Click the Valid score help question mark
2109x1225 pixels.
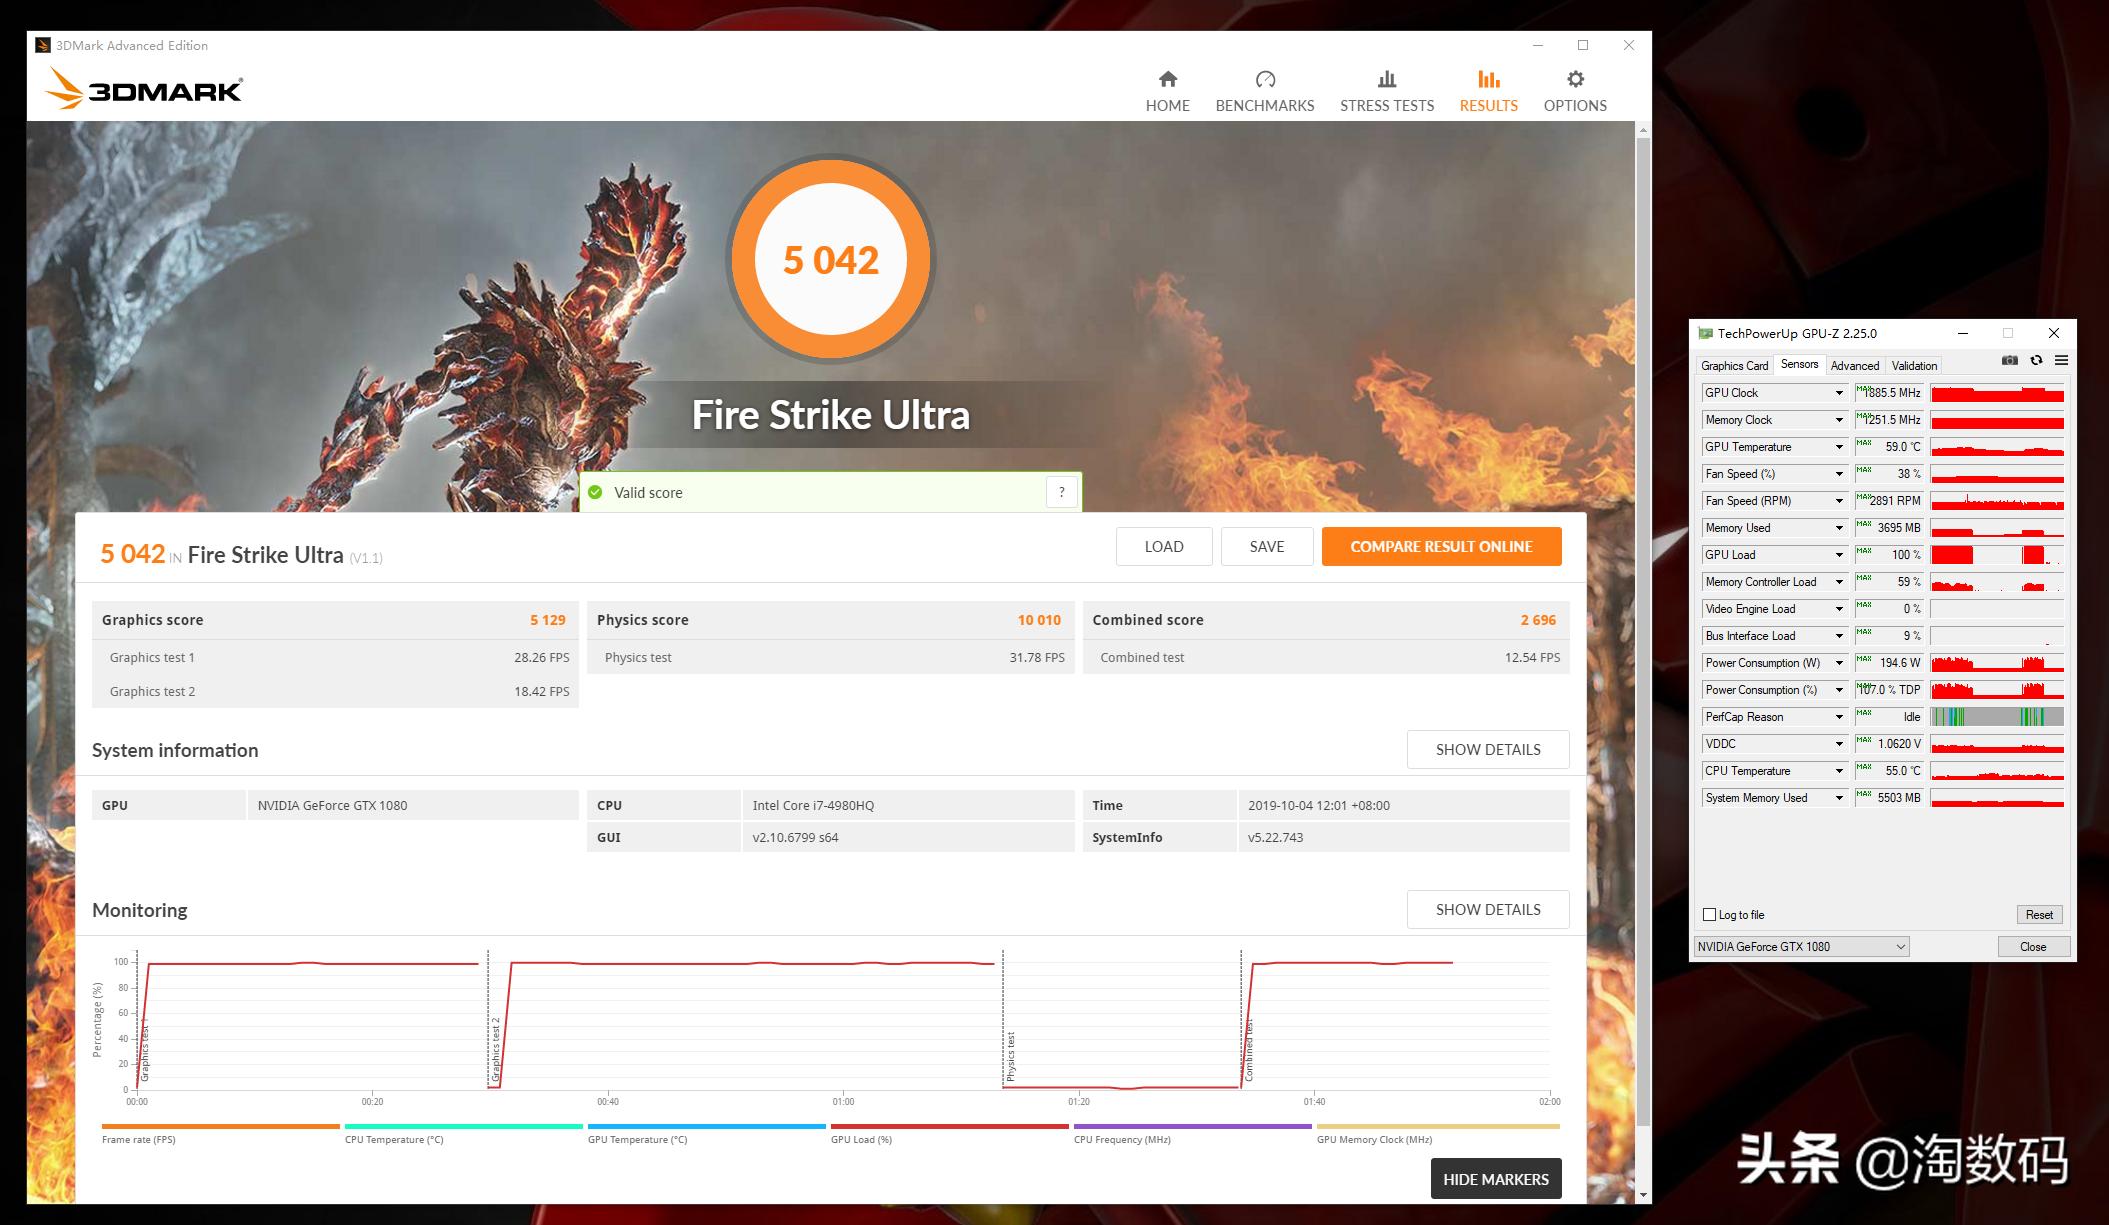click(1061, 491)
